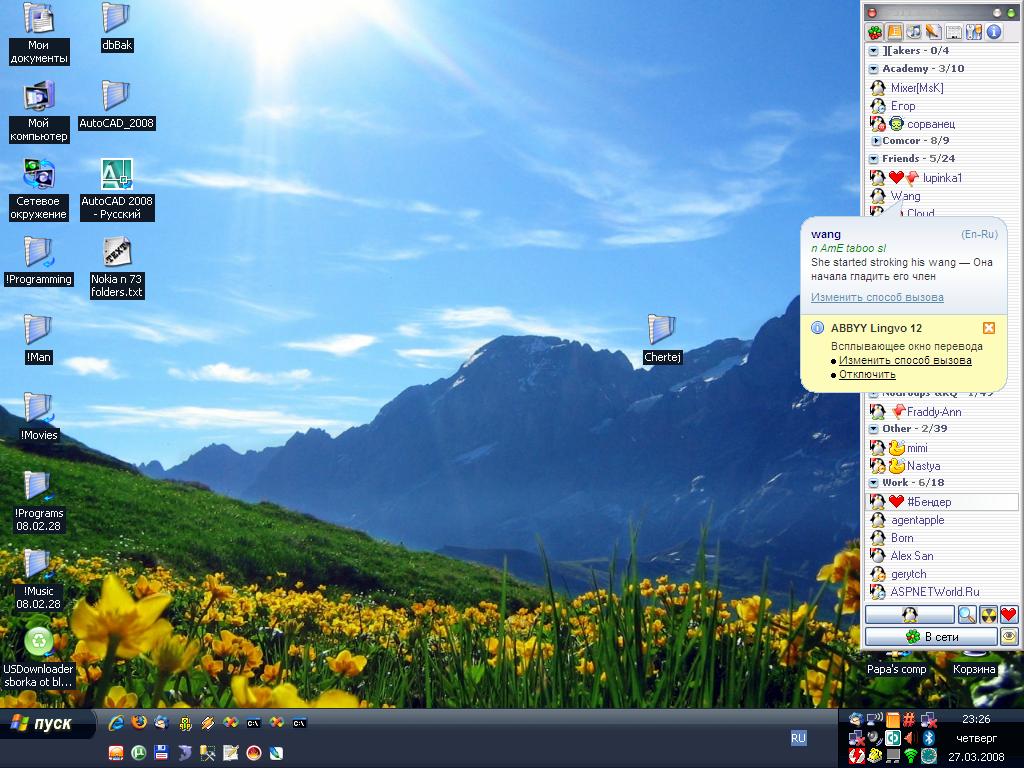
Task: Click the orange speaker volume tray icon
Action: 910,738
